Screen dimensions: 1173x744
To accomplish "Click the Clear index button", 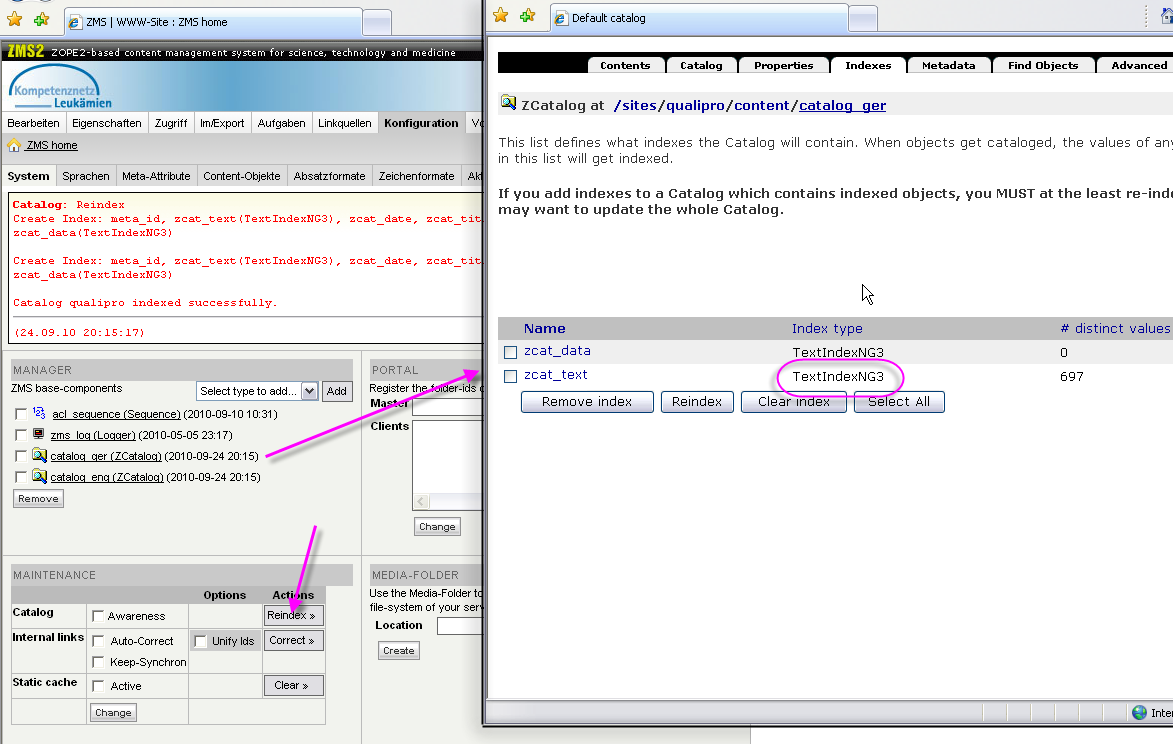I will pos(794,402).
